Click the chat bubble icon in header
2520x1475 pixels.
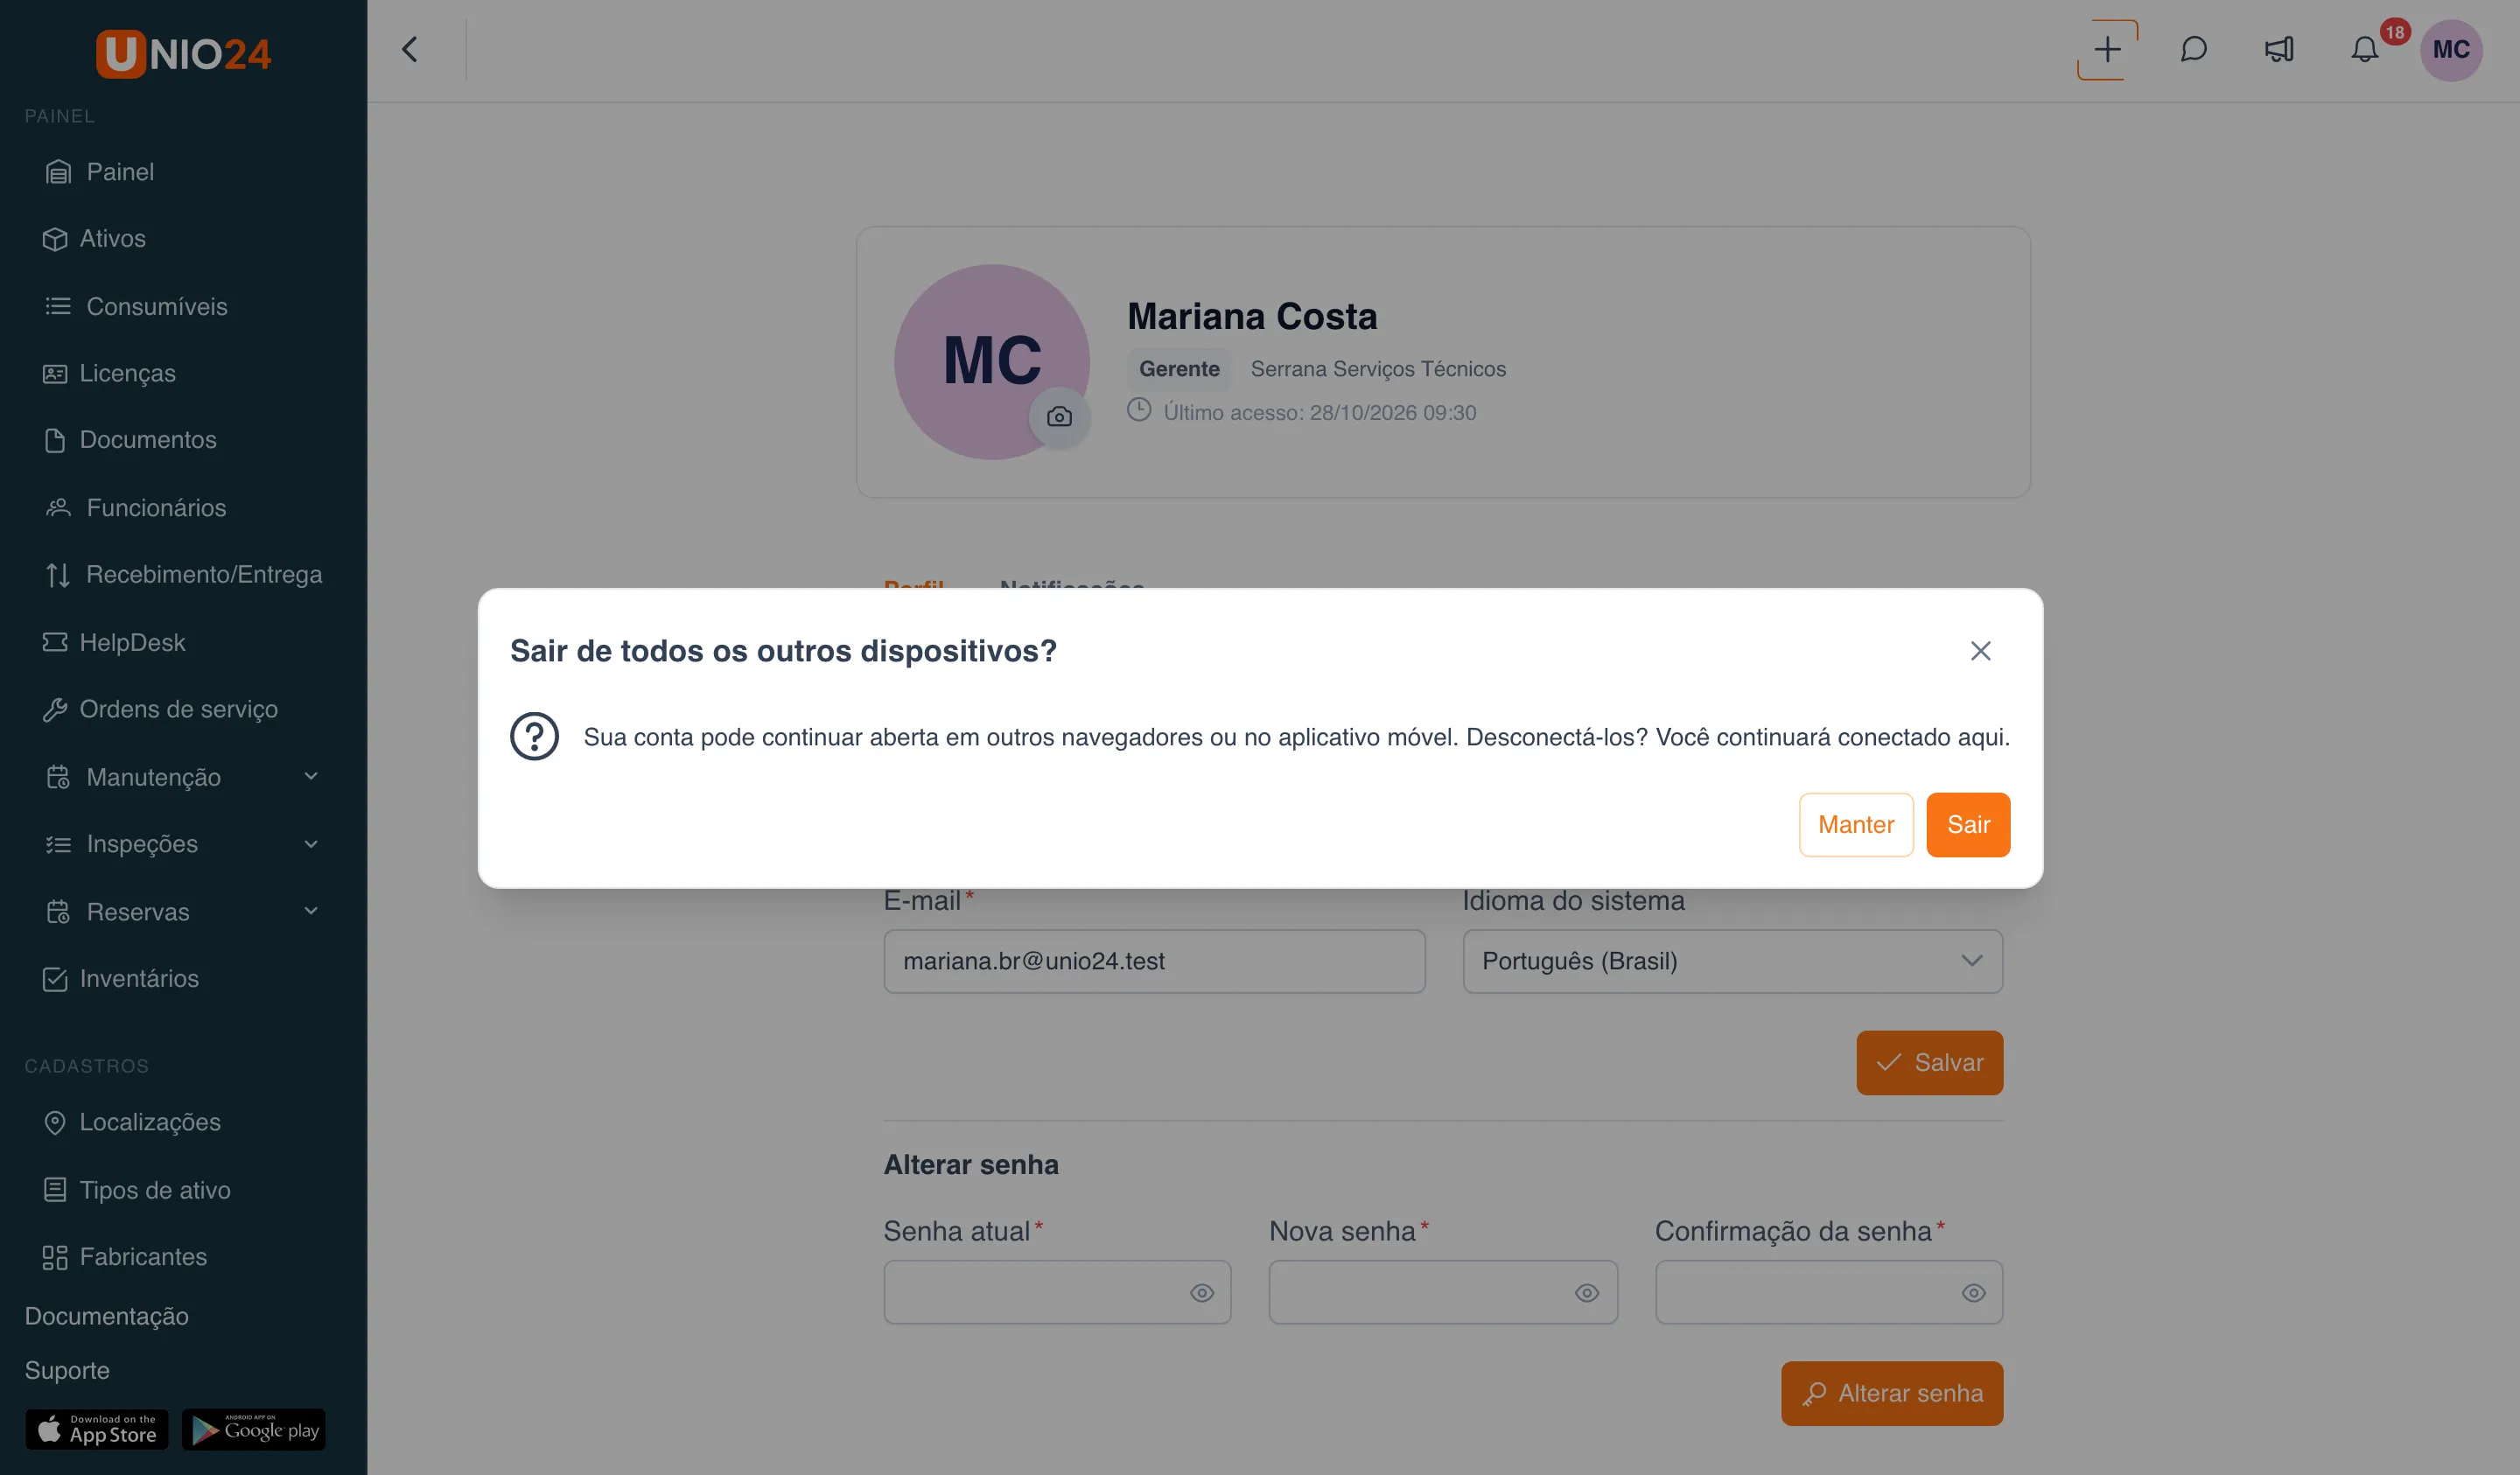tap(2193, 50)
